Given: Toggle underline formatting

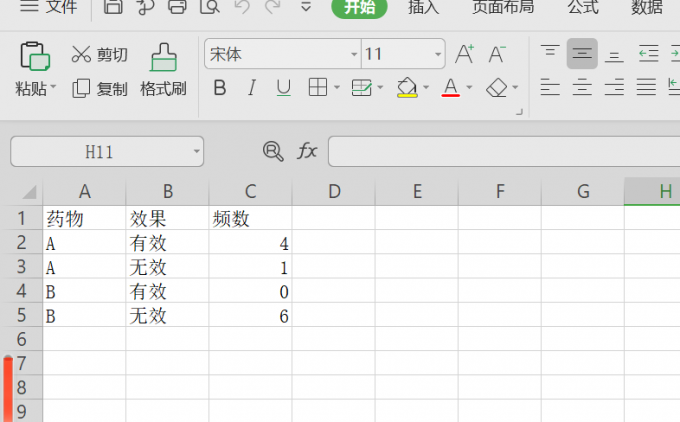Looking at the screenshot, I should click(284, 88).
